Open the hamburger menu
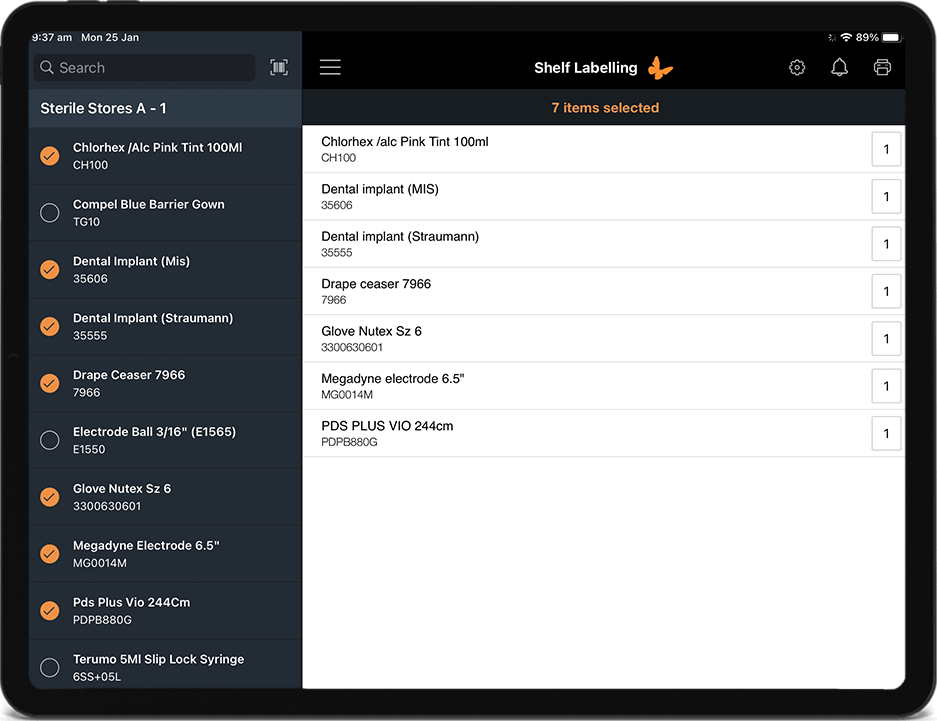Image resolution: width=937 pixels, height=721 pixels. pyautogui.click(x=330, y=67)
